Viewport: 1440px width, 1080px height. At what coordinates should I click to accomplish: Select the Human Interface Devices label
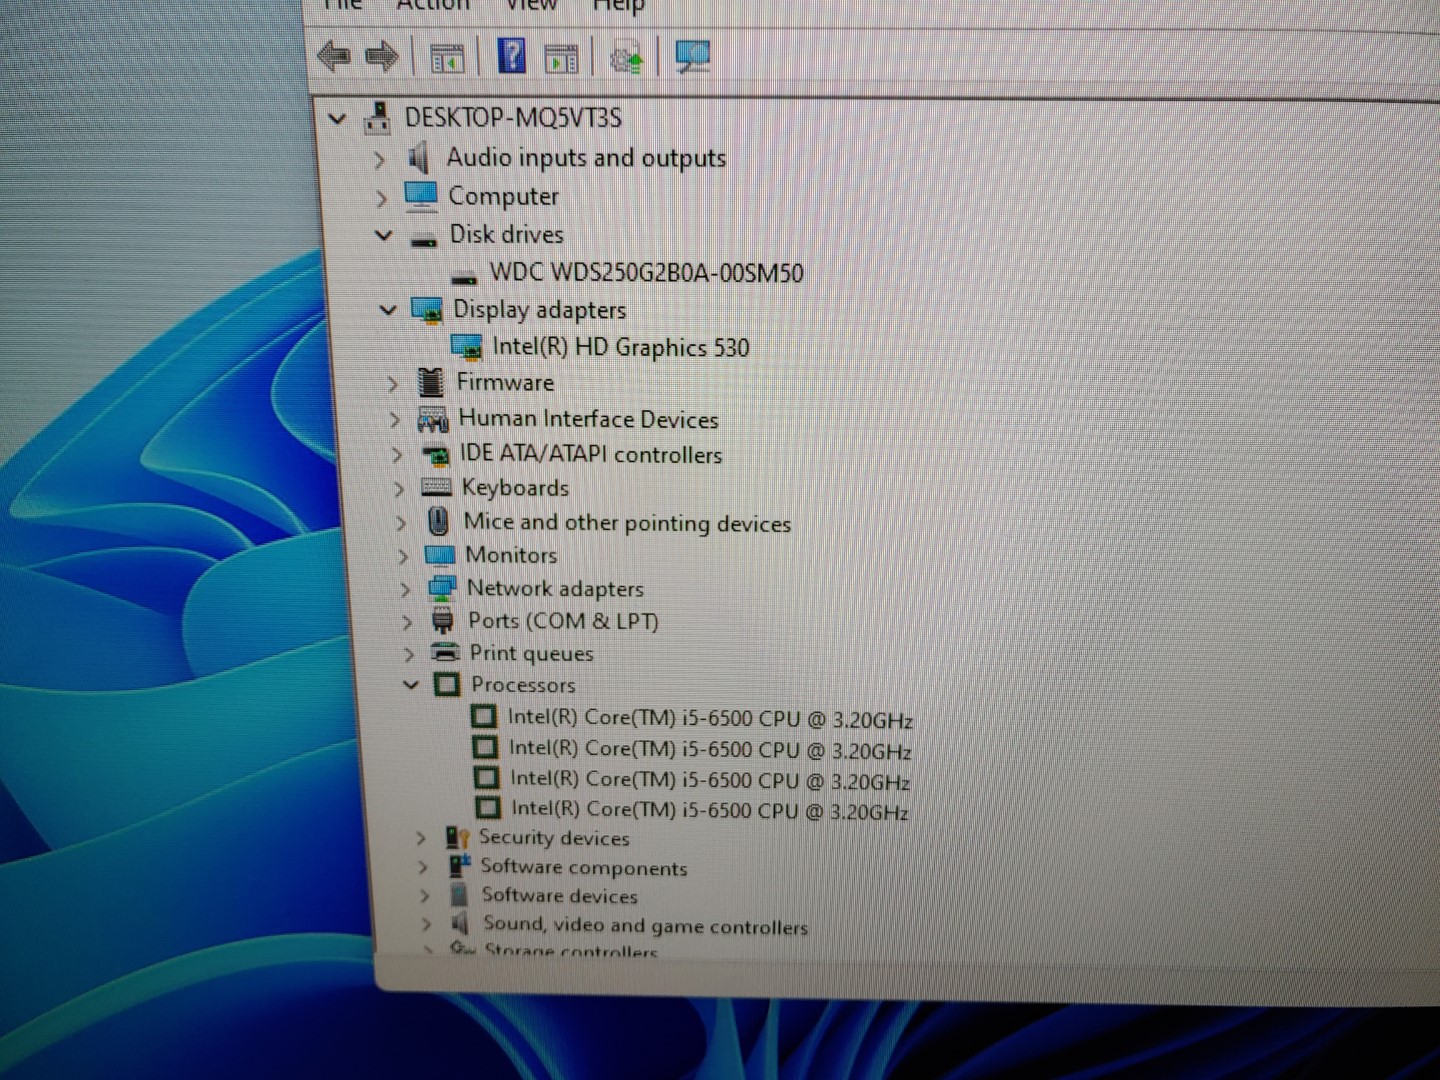click(x=588, y=419)
